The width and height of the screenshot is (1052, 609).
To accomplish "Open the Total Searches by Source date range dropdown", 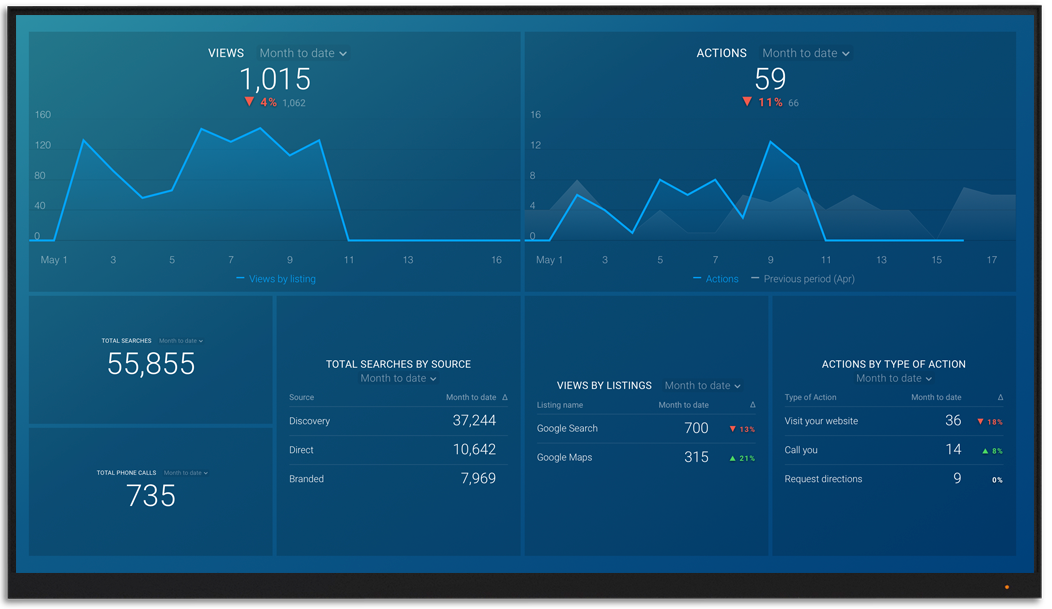I will [x=398, y=379].
